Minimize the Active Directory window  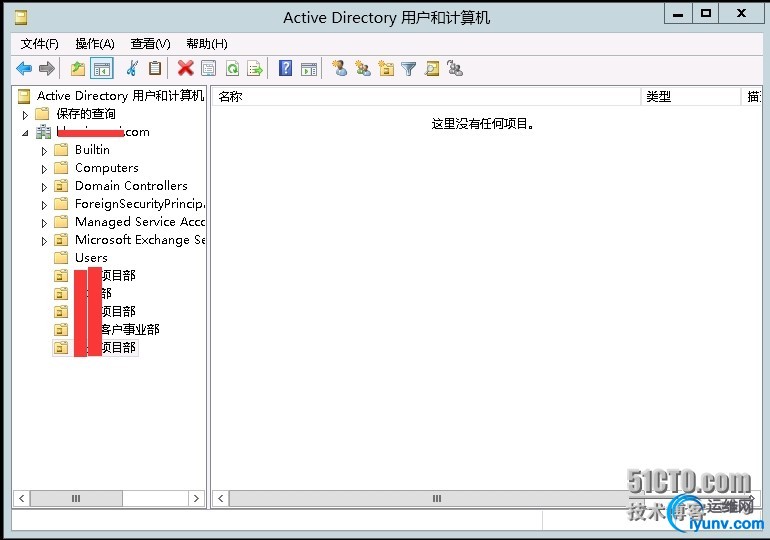point(678,14)
